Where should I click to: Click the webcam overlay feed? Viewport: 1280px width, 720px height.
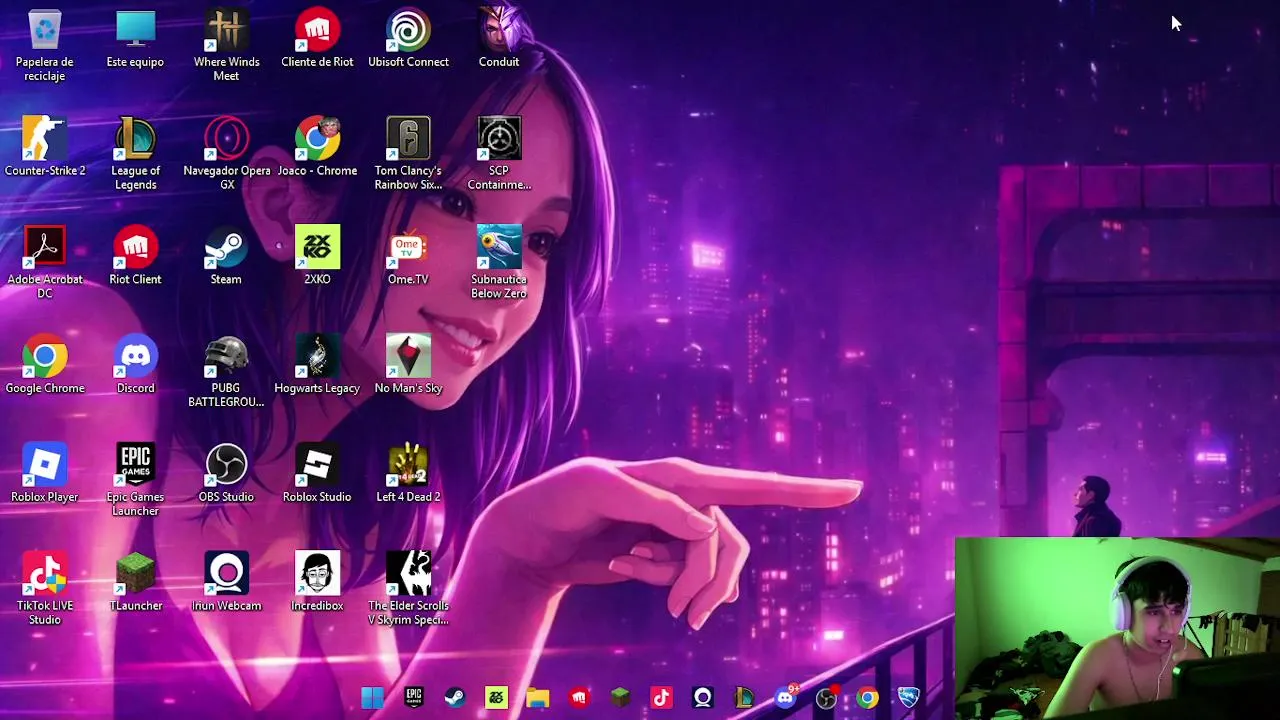pyautogui.click(x=1117, y=629)
